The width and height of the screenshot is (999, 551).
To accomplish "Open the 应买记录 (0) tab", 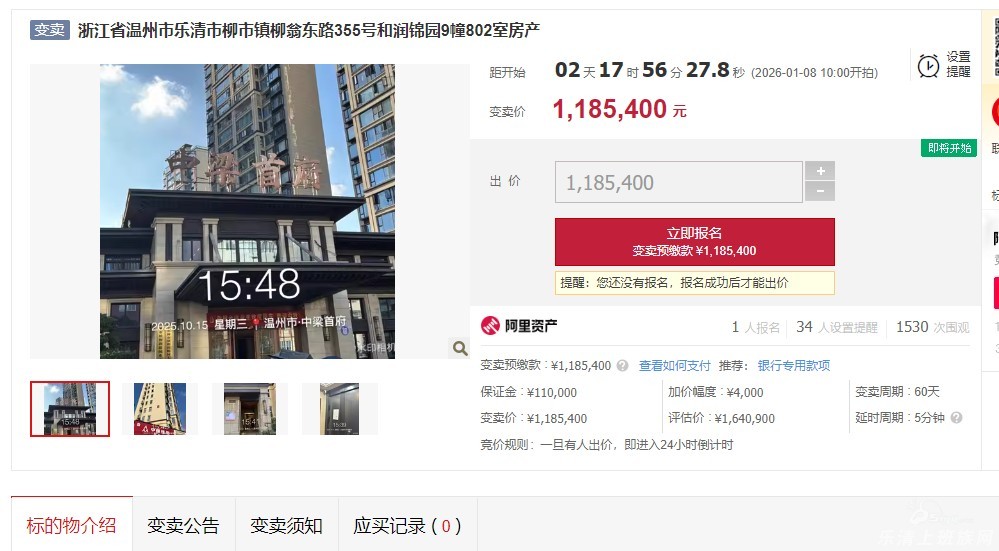I will (408, 525).
